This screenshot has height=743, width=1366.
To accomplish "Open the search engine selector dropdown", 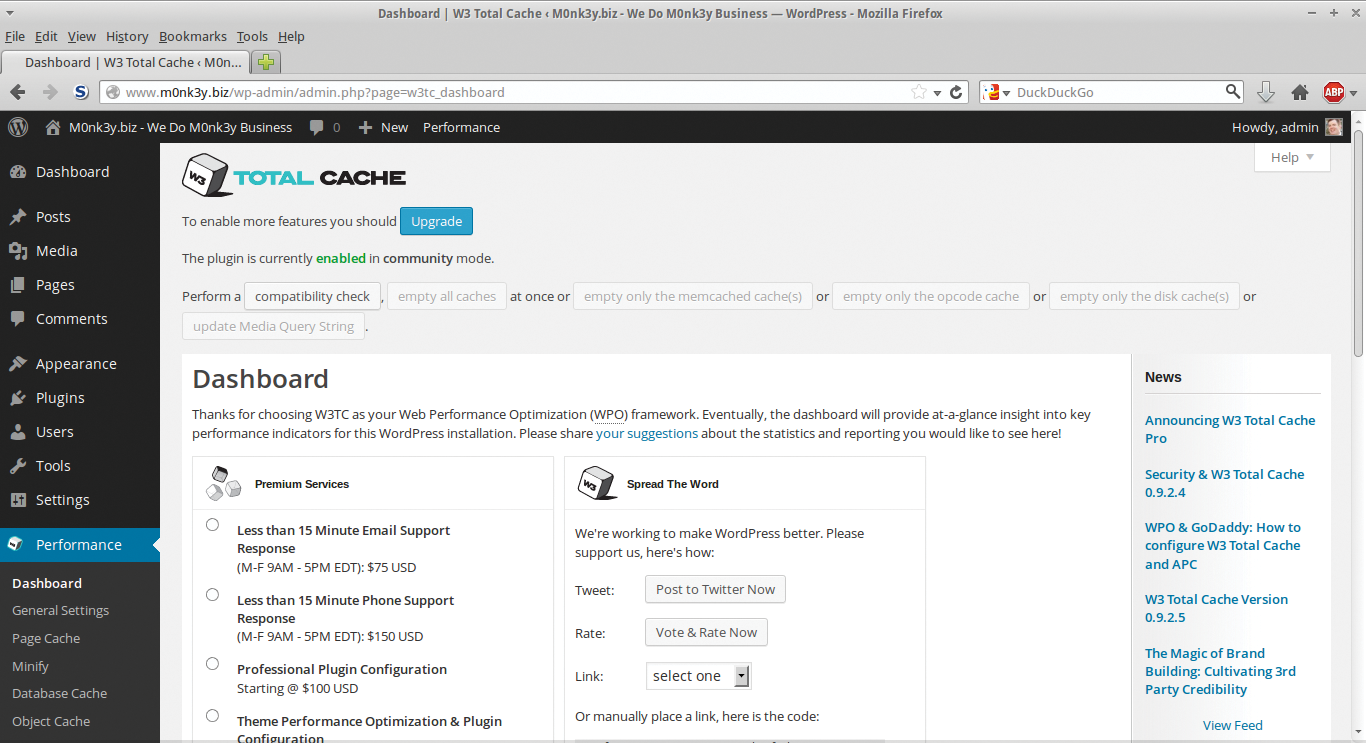I will click(x=997, y=92).
